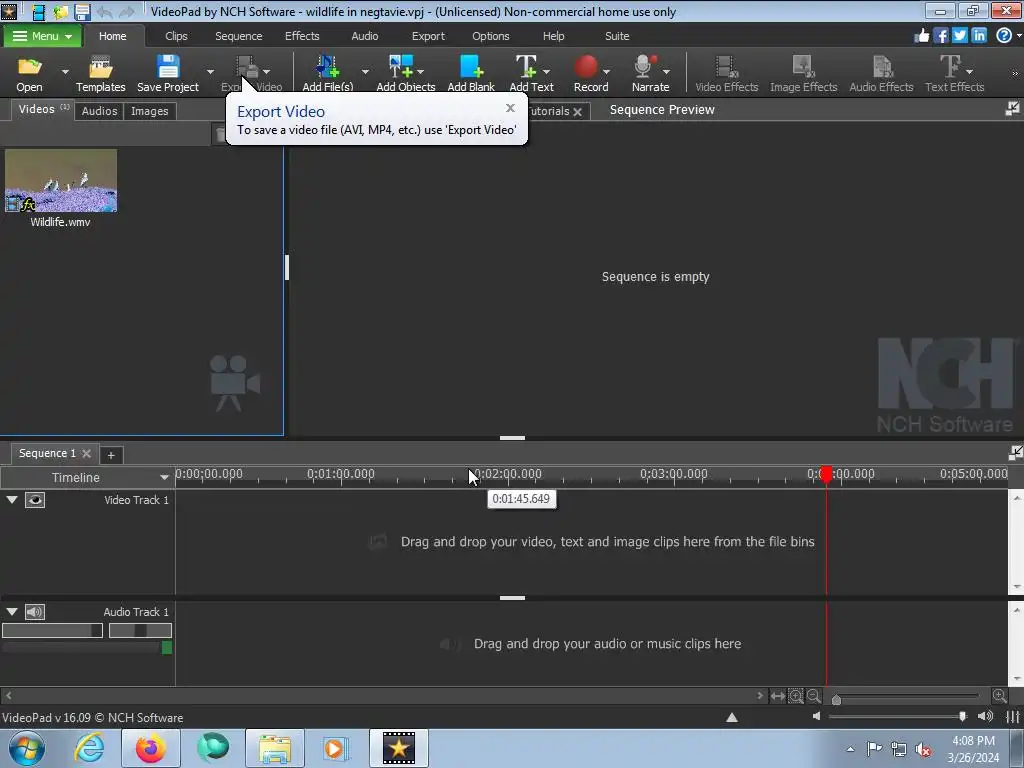Expand the Open button dropdown arrow

click(65, 71)
